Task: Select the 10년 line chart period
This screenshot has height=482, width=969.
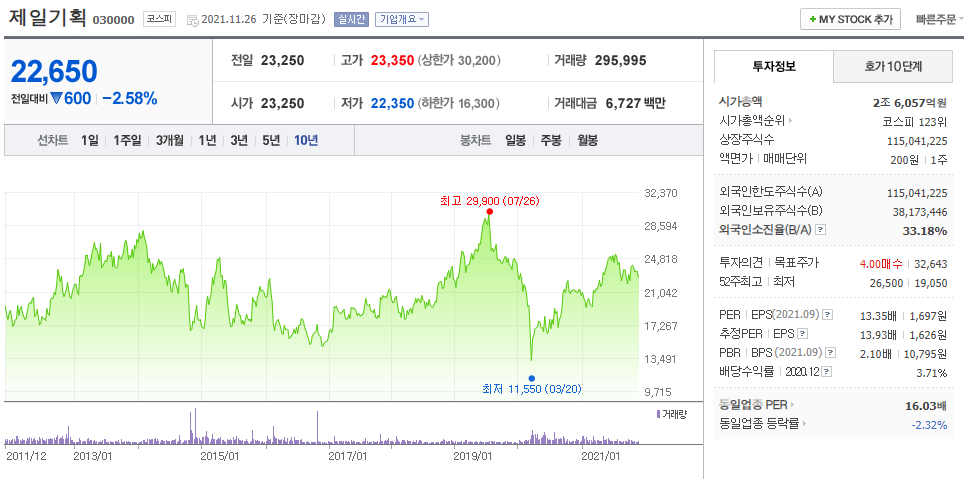Action: click(x=306, y=140)
